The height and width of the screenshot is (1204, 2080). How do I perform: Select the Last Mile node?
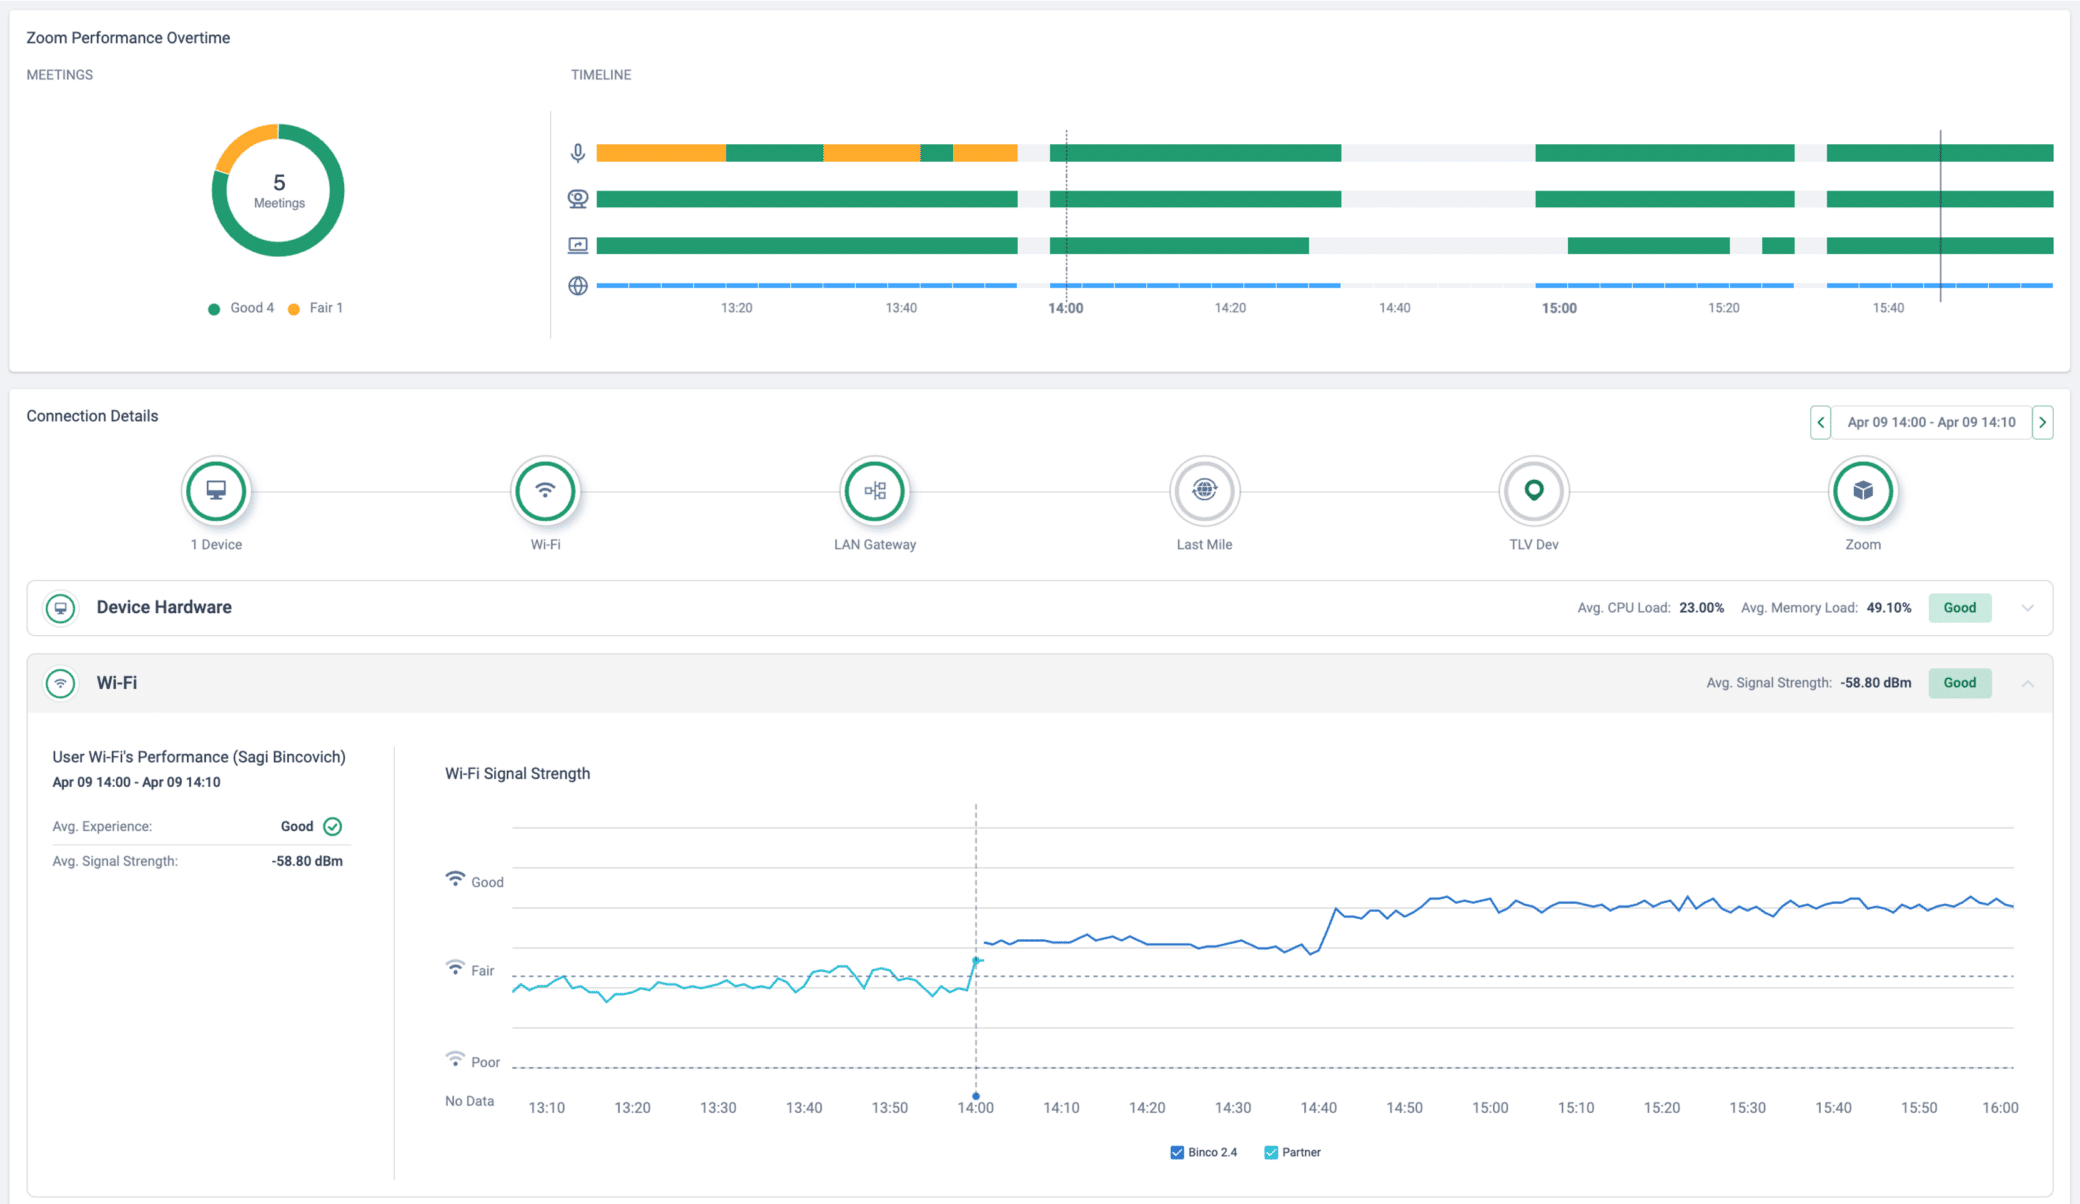click(1204, 491)
